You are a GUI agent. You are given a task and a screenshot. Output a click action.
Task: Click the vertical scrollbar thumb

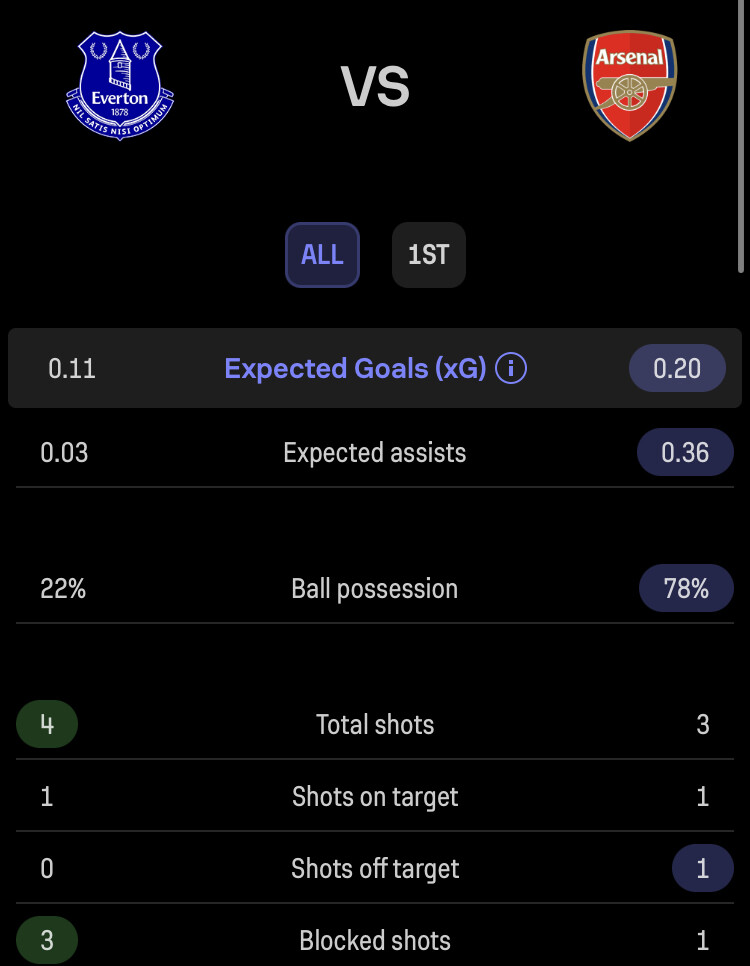pyautogui.click(x=742, y=136)
